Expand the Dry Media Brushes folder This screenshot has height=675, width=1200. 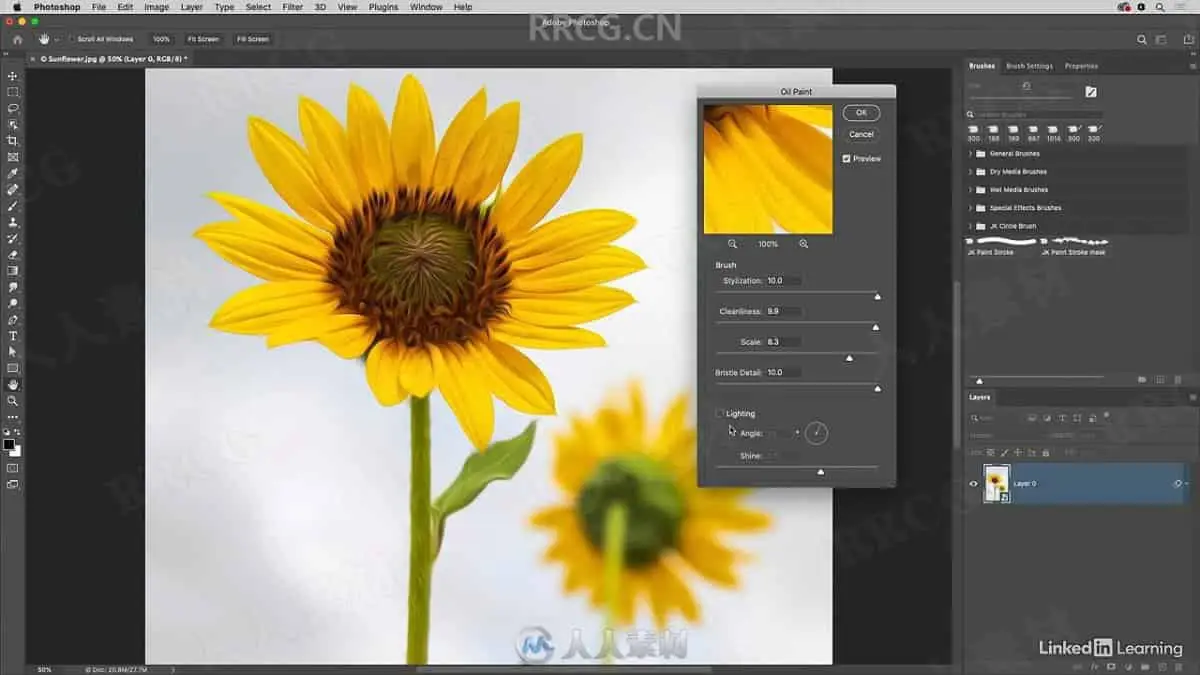coord(971,172)
